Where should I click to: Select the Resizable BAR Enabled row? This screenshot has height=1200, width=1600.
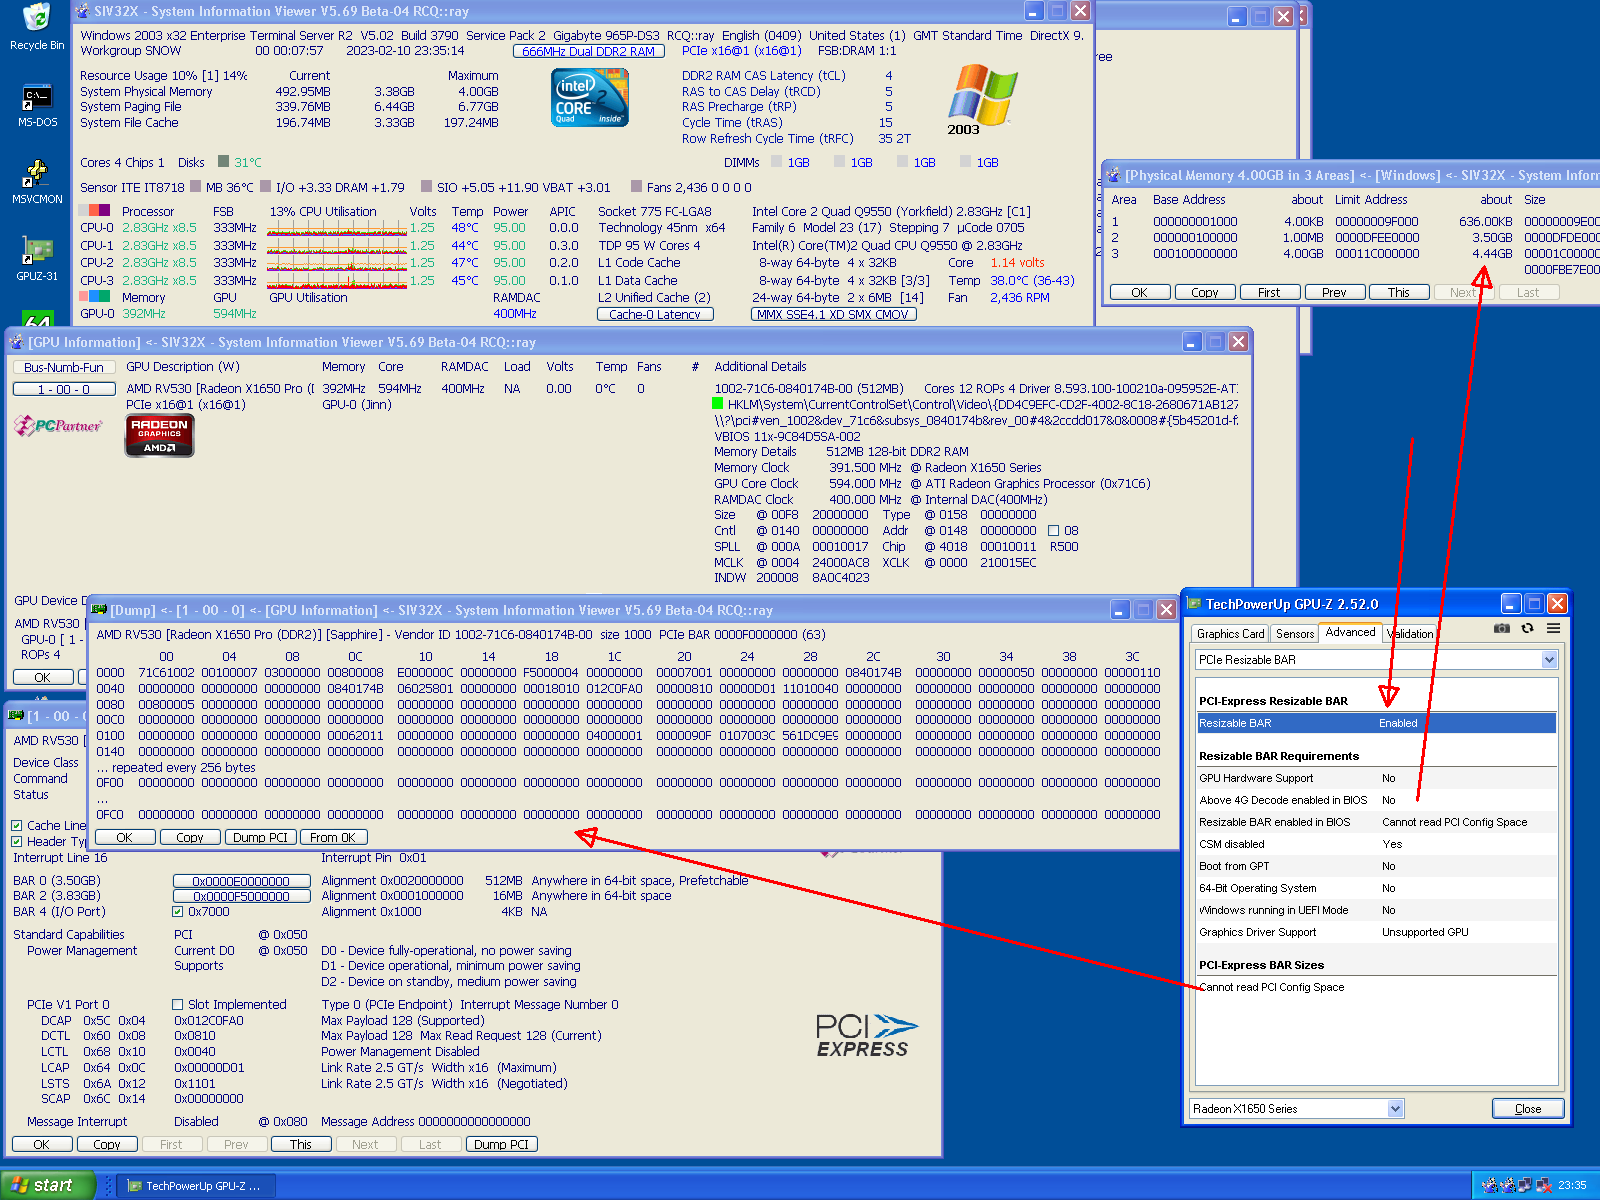pos(1376,723)
